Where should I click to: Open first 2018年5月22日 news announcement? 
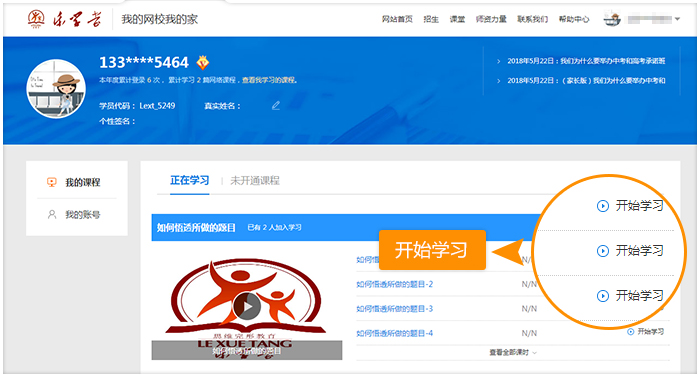[x=586, y=61]
